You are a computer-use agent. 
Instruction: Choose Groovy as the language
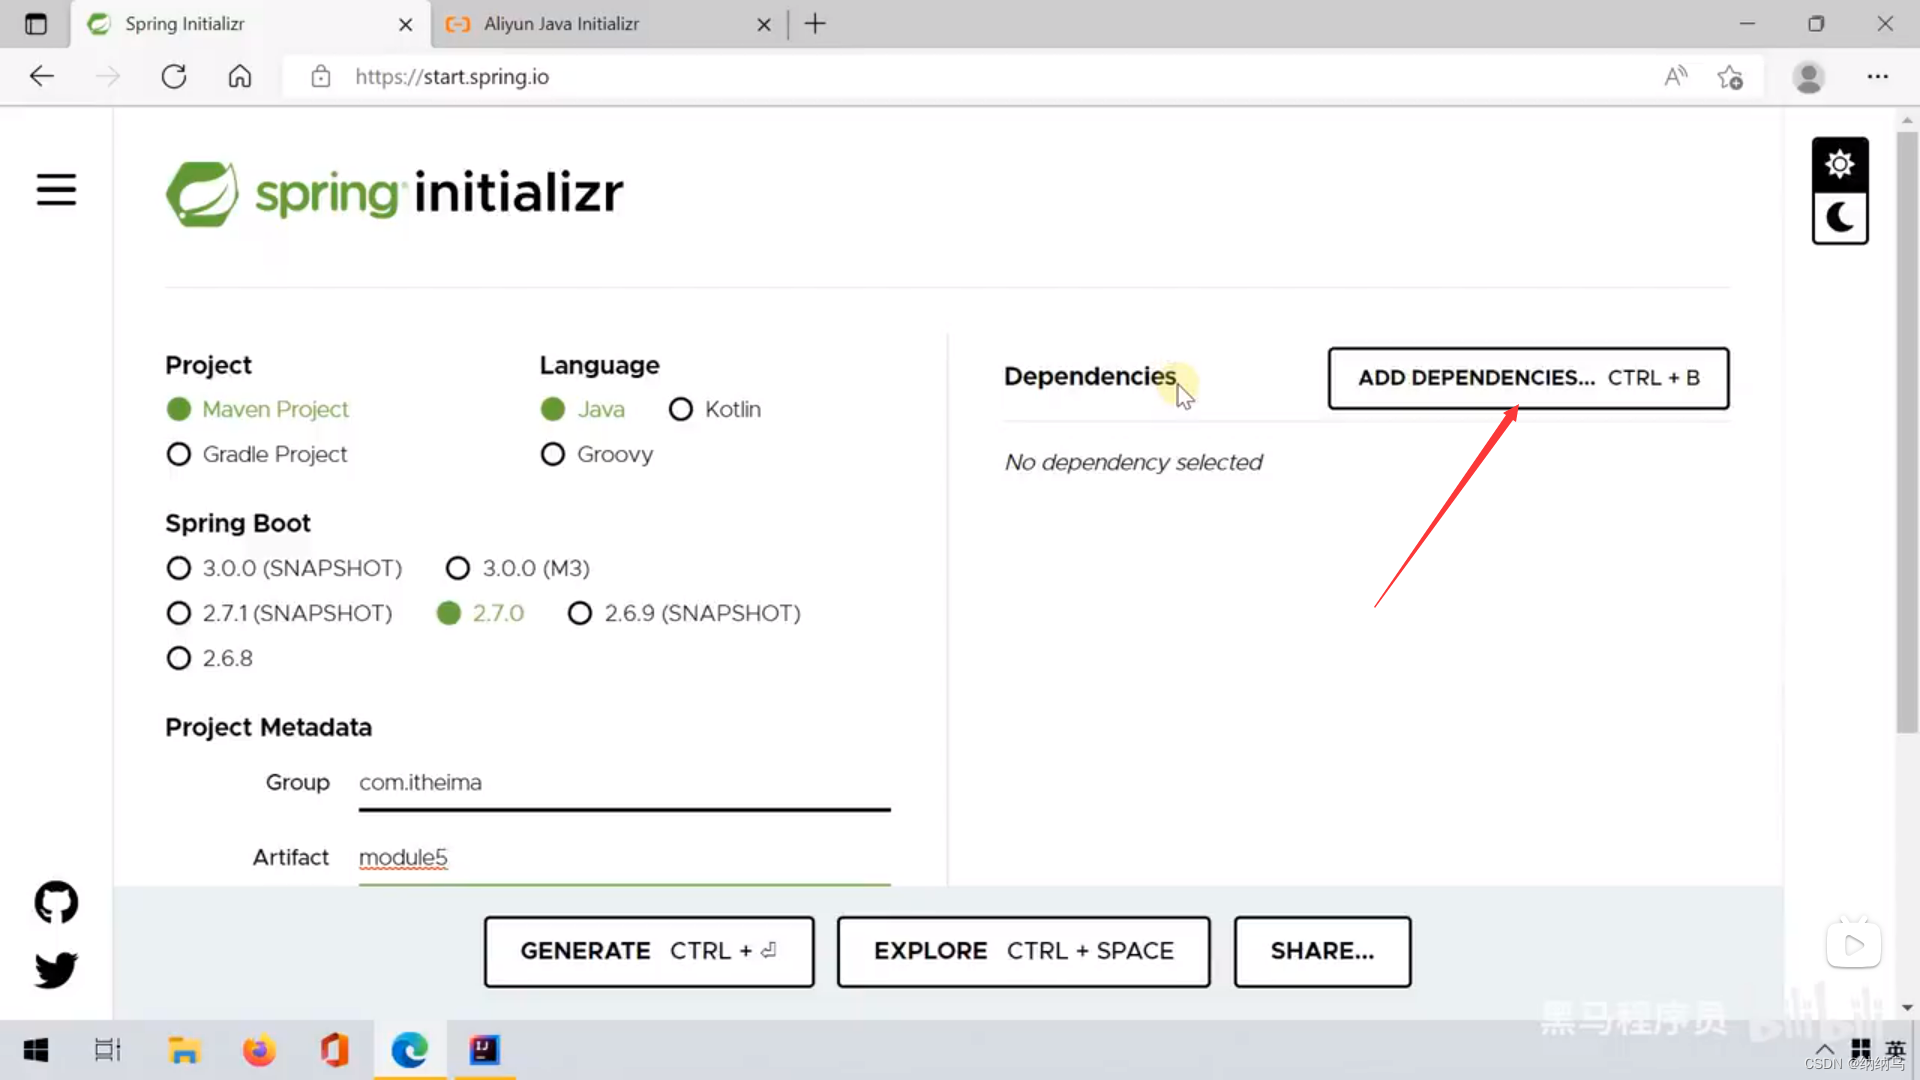(597, 454)
